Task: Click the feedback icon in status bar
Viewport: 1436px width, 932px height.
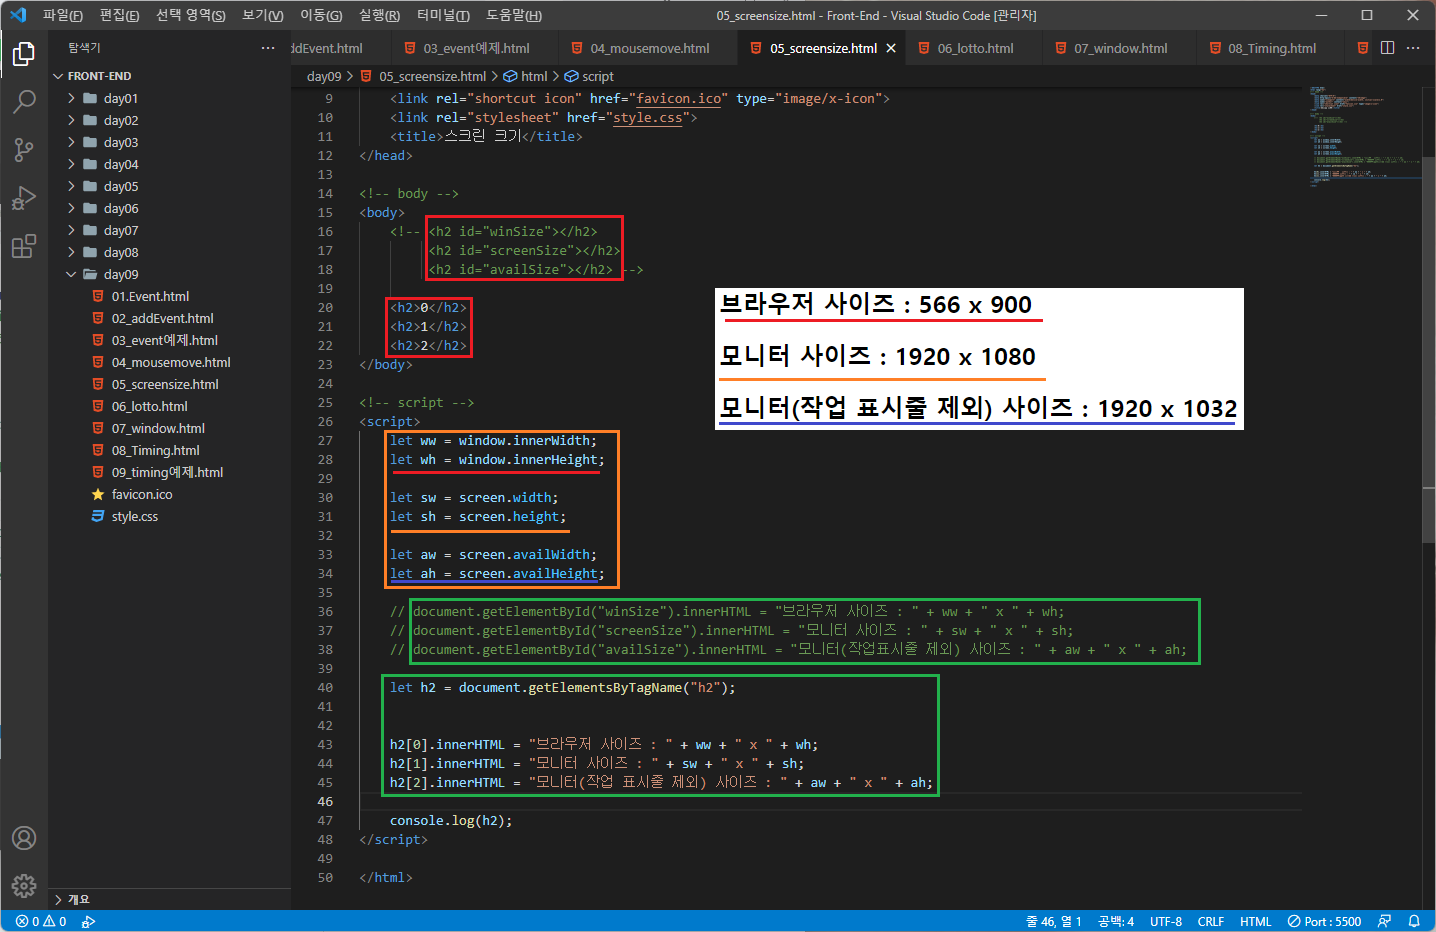Action: click(x=1384, y=921)
